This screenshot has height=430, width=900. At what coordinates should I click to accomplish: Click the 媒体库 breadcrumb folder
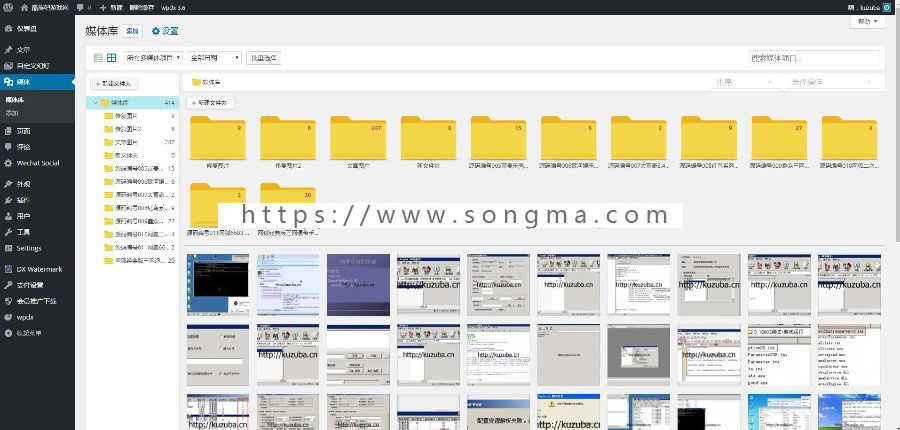click(x=207, y=83)
